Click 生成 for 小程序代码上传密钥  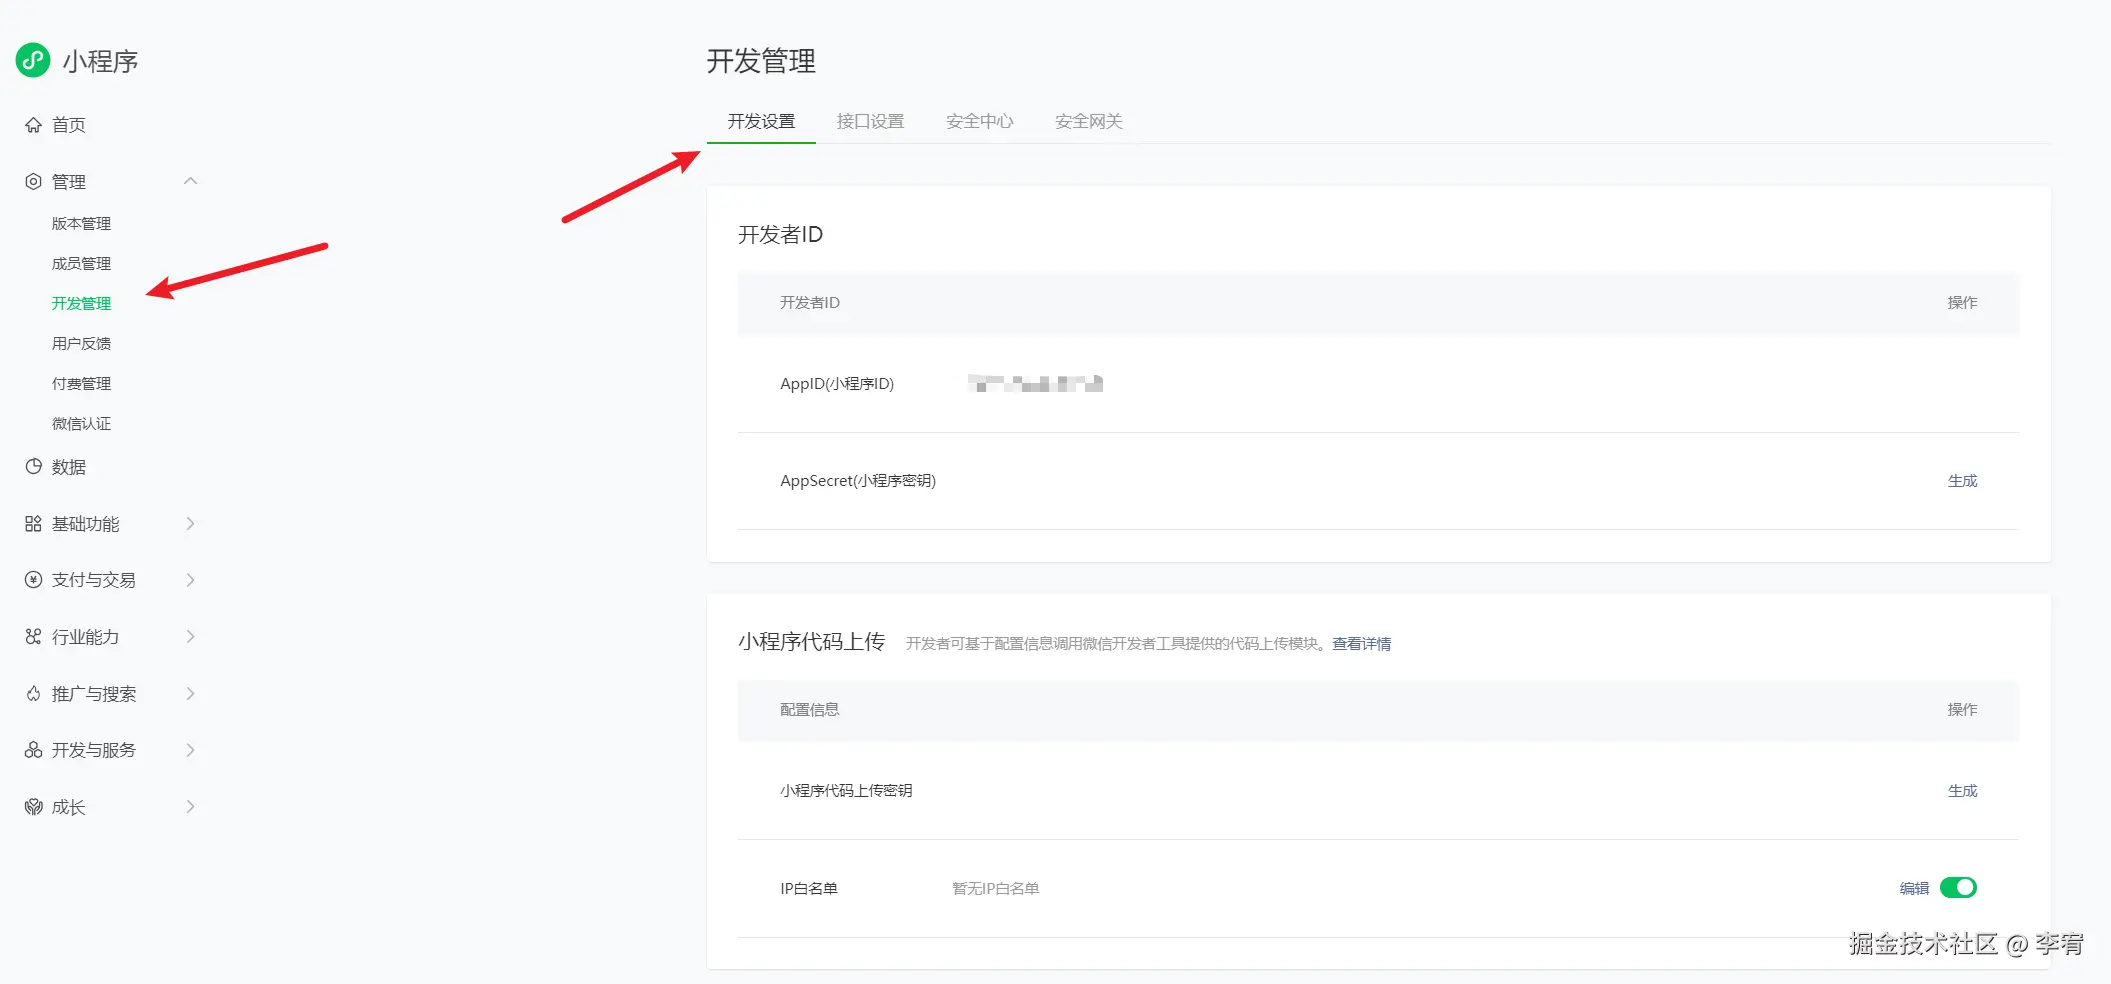click(x=1962, y=791)
